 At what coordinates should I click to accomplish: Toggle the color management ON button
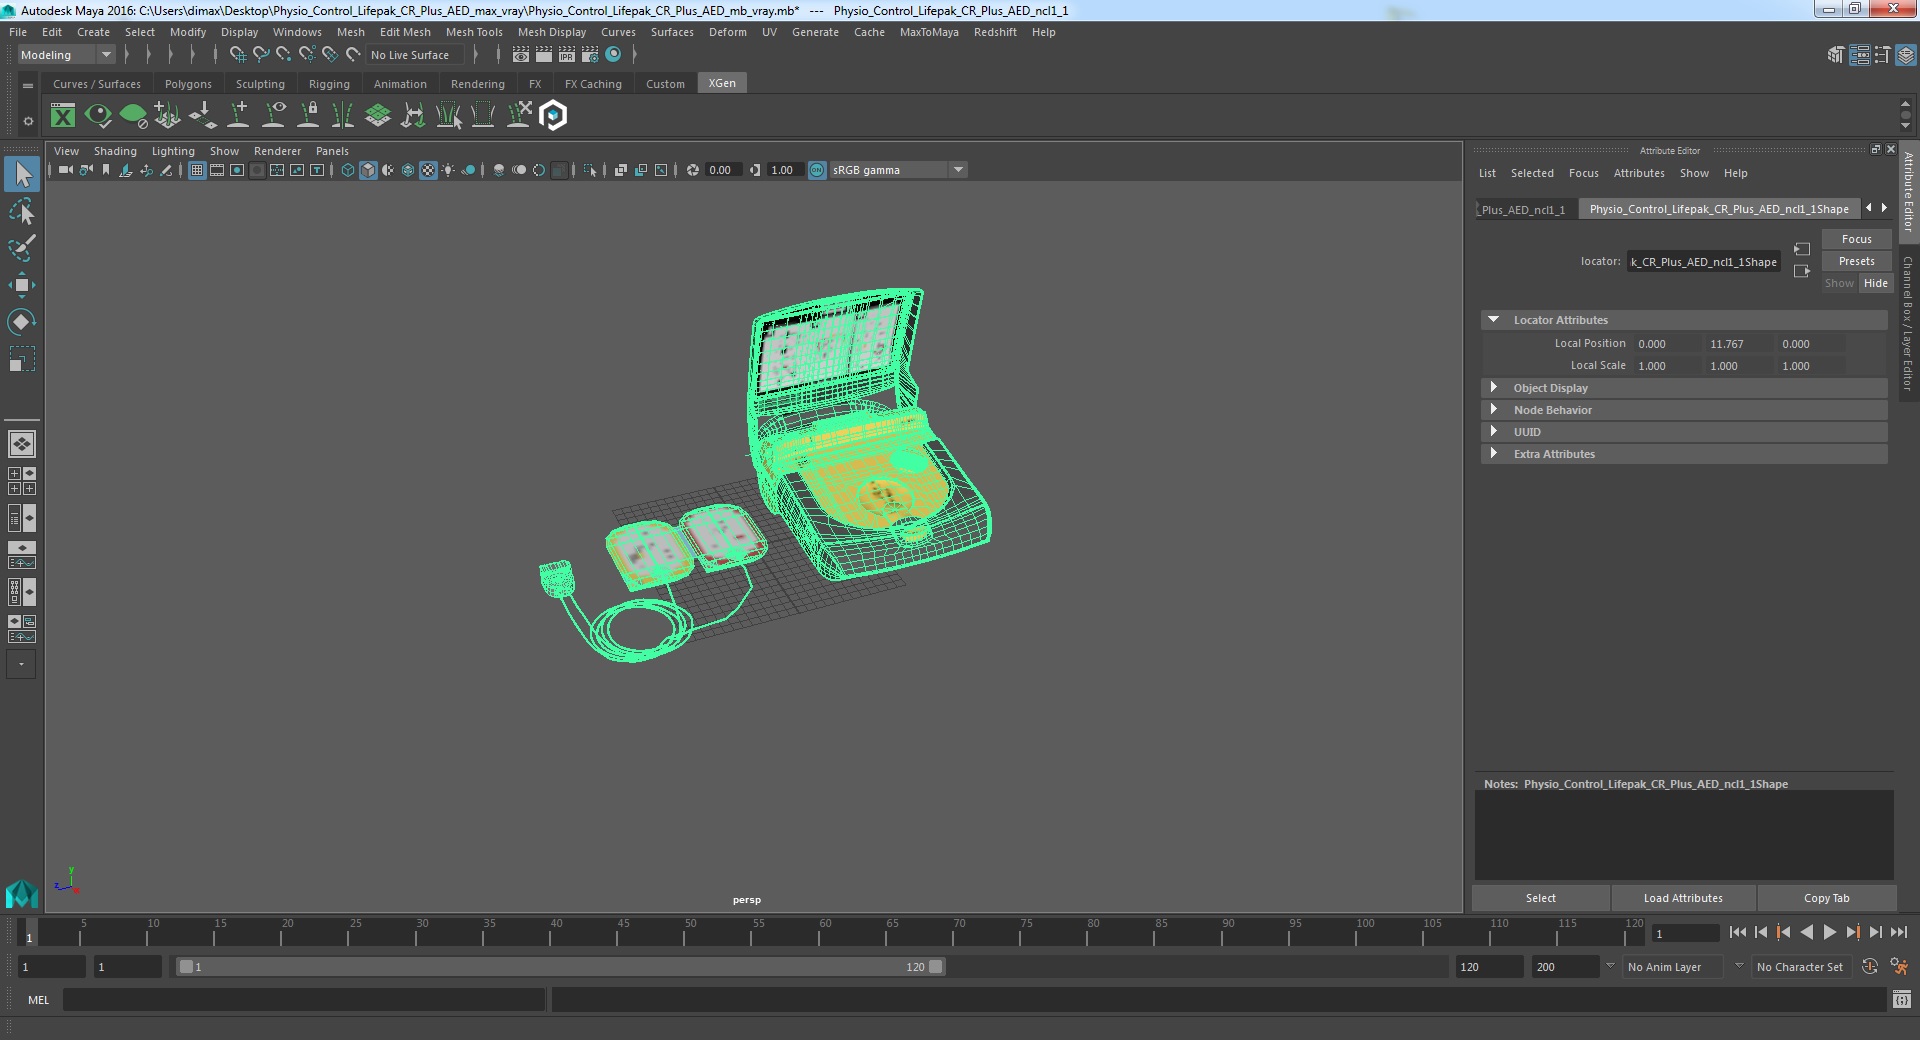click(x=817, y=170)
